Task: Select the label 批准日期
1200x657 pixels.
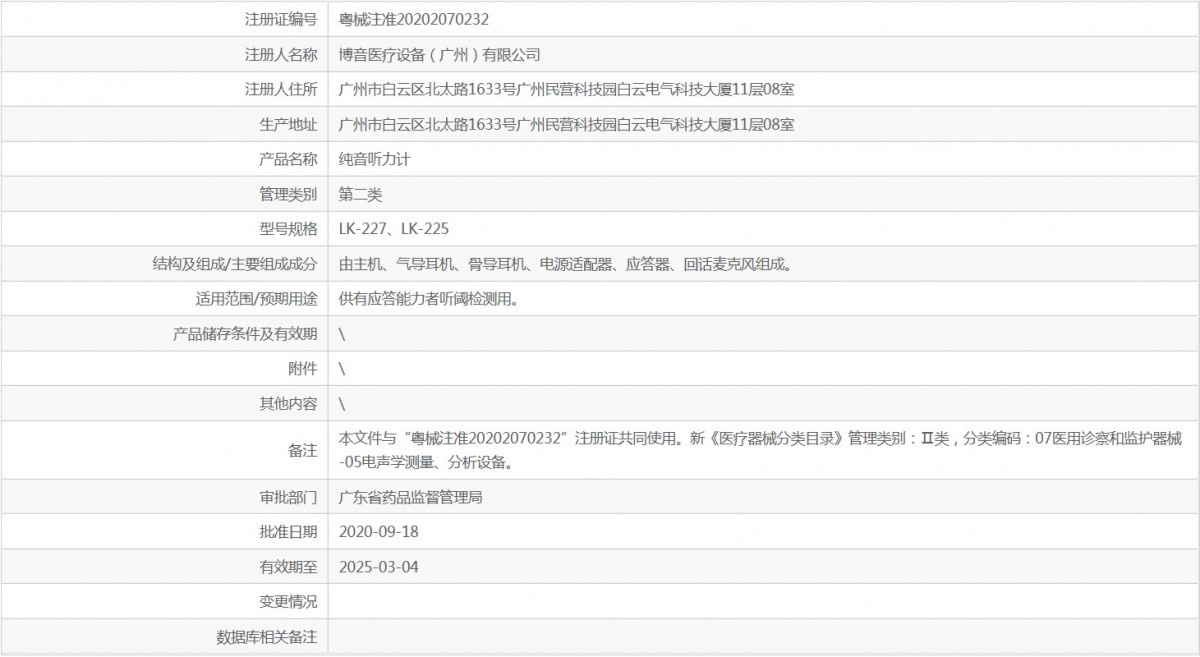Action: coord(288,532)
